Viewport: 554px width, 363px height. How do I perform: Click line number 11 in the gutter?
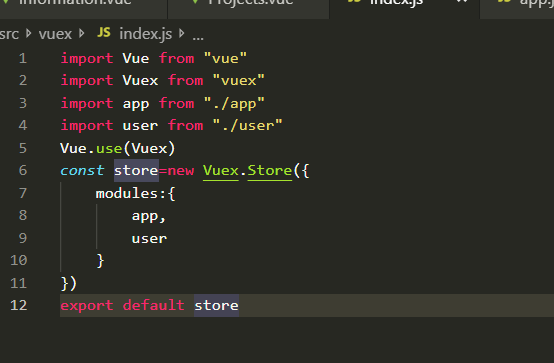[x=18, y=283]
